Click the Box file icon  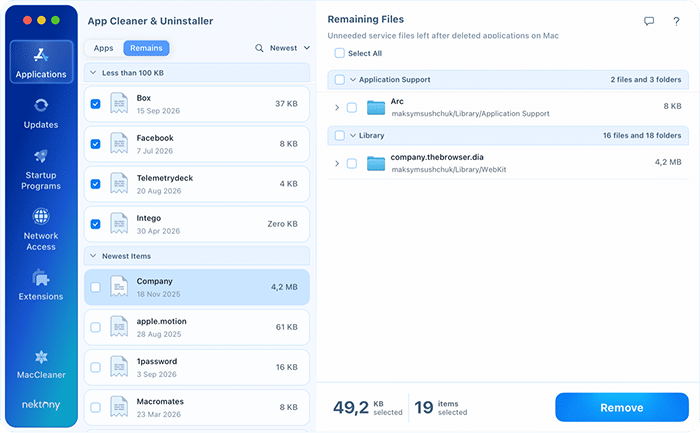[119, 104]
